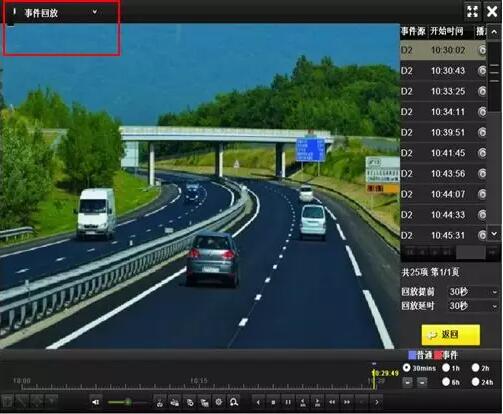Stop the playback

273,402
